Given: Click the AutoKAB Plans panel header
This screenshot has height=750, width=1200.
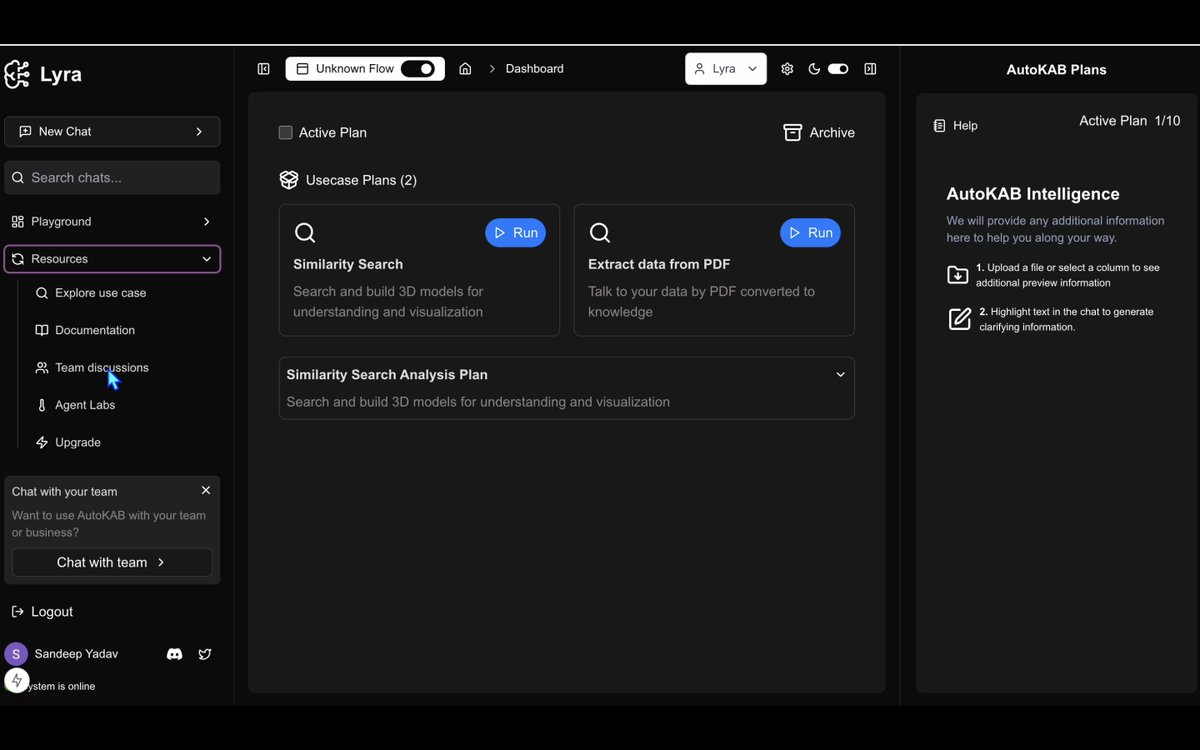Looking at the screenshot, I should [x=1056, y=70].
